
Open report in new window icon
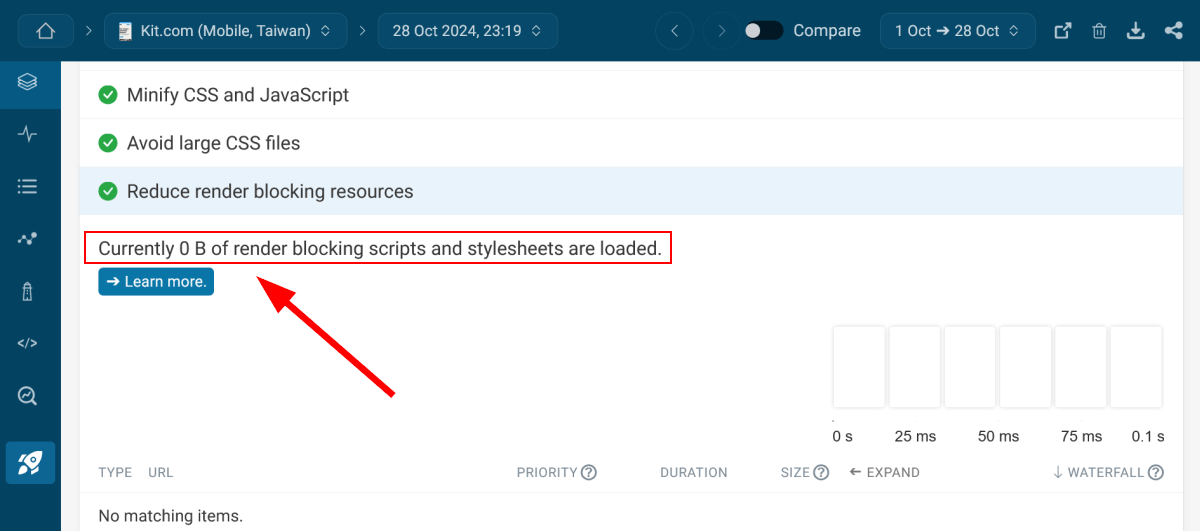tap(1063, 31)
